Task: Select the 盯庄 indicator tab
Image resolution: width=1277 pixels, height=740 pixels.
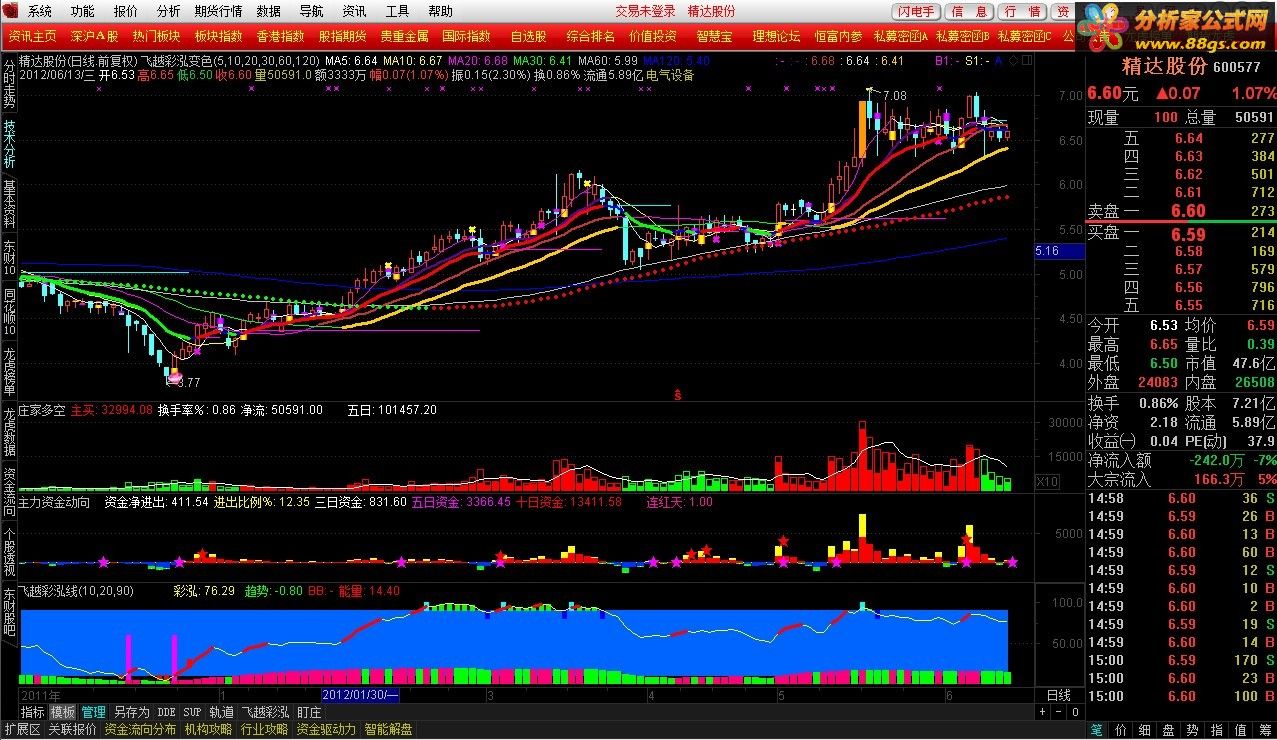Action: point(309,712)
